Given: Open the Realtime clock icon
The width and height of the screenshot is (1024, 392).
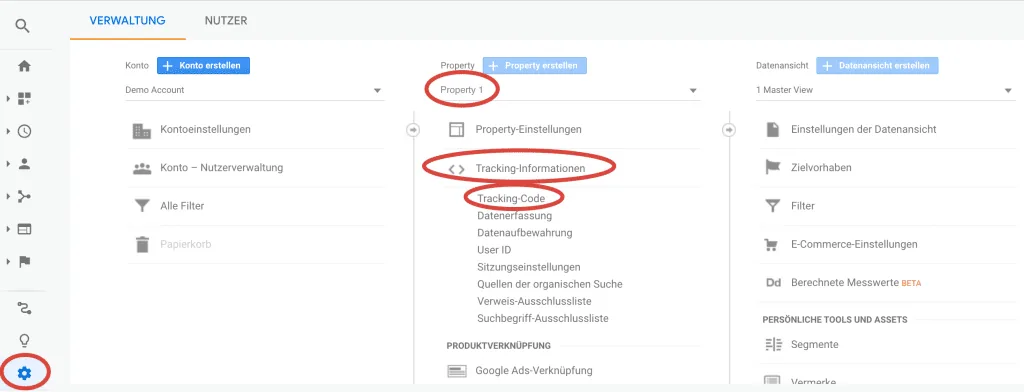Looking at the screenshot, I should 24,131.
